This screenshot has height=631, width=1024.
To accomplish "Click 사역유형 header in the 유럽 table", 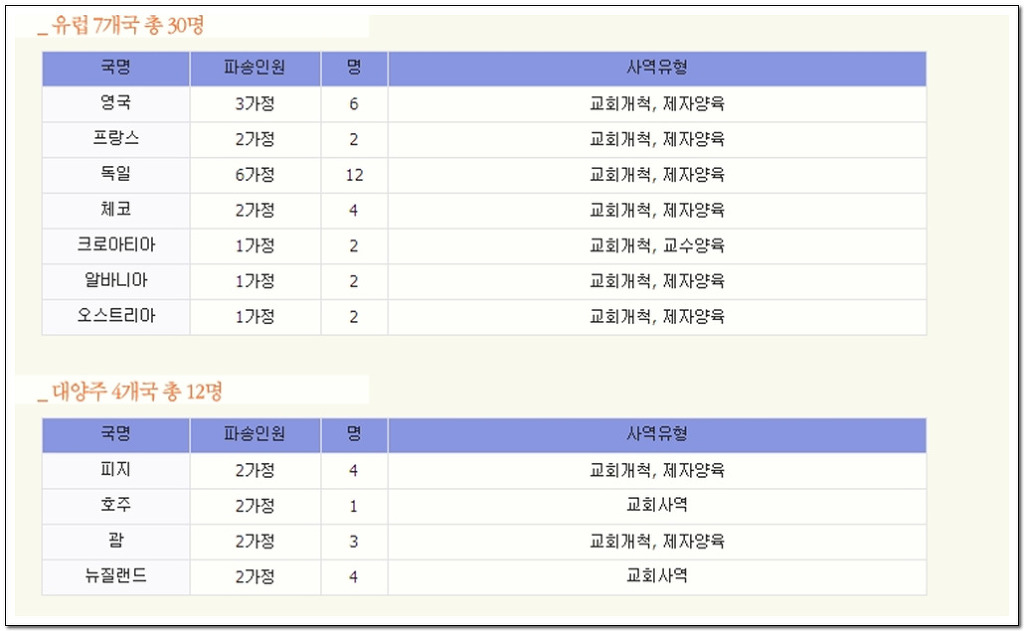I will [657, 68].
